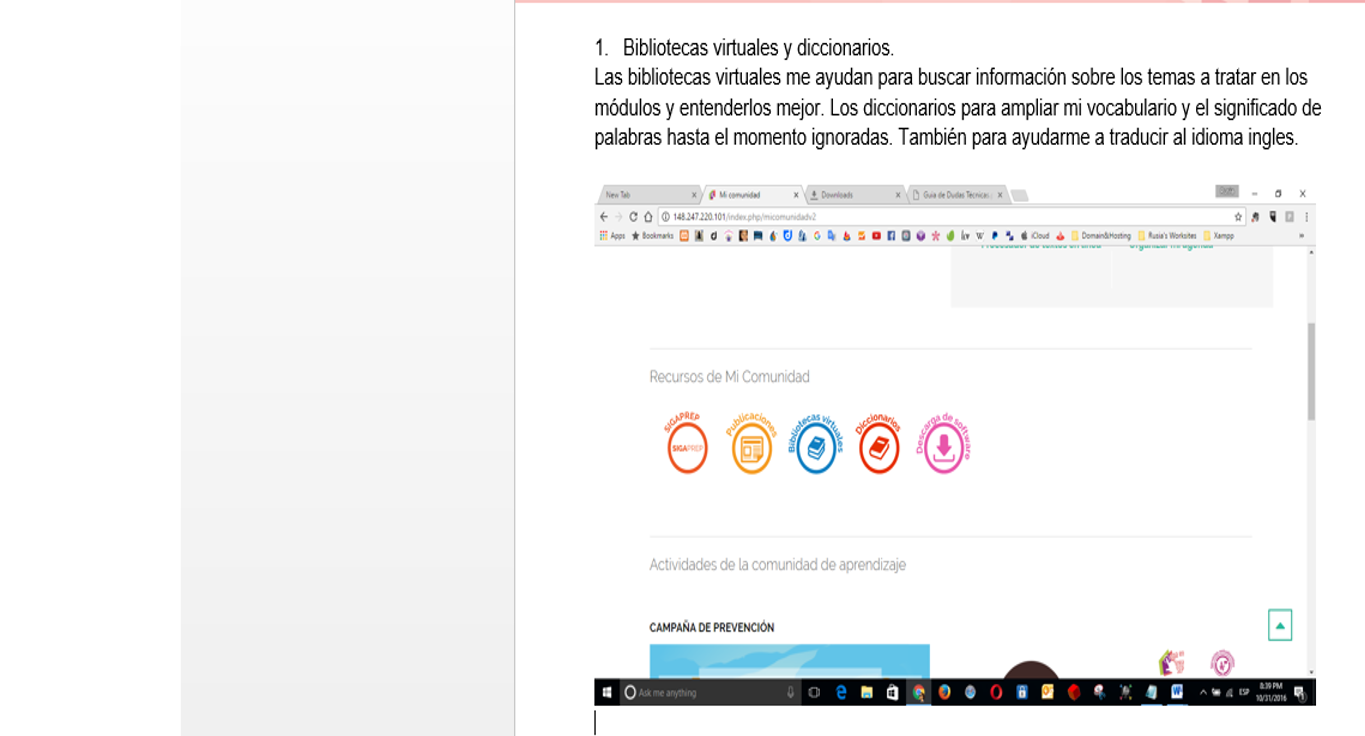Open the Bookmarks folder in bookmarks bar
Screen dimensions: 1365x736
pos(652,235)
